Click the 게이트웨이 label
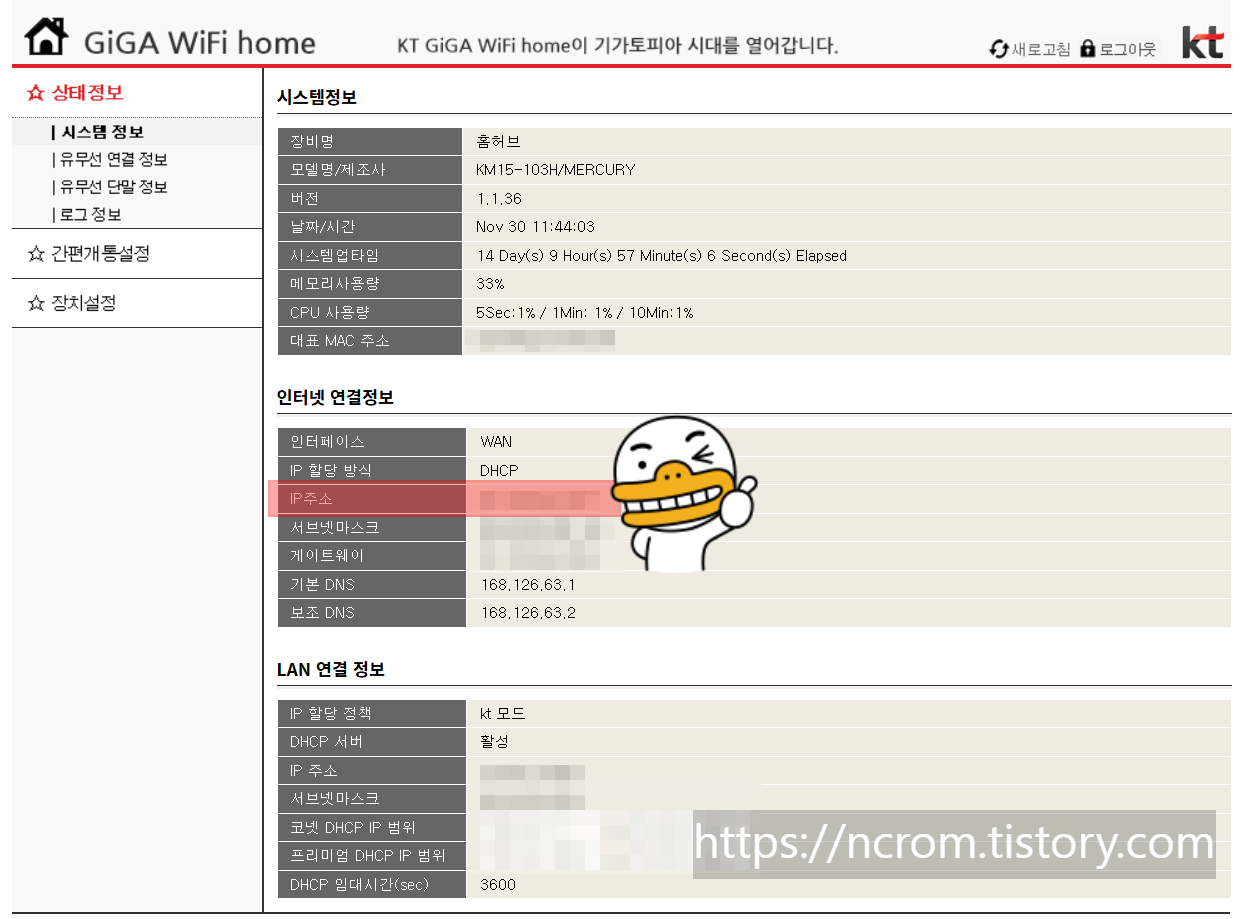The image size is (1256, 919). [x=327, y=555]
